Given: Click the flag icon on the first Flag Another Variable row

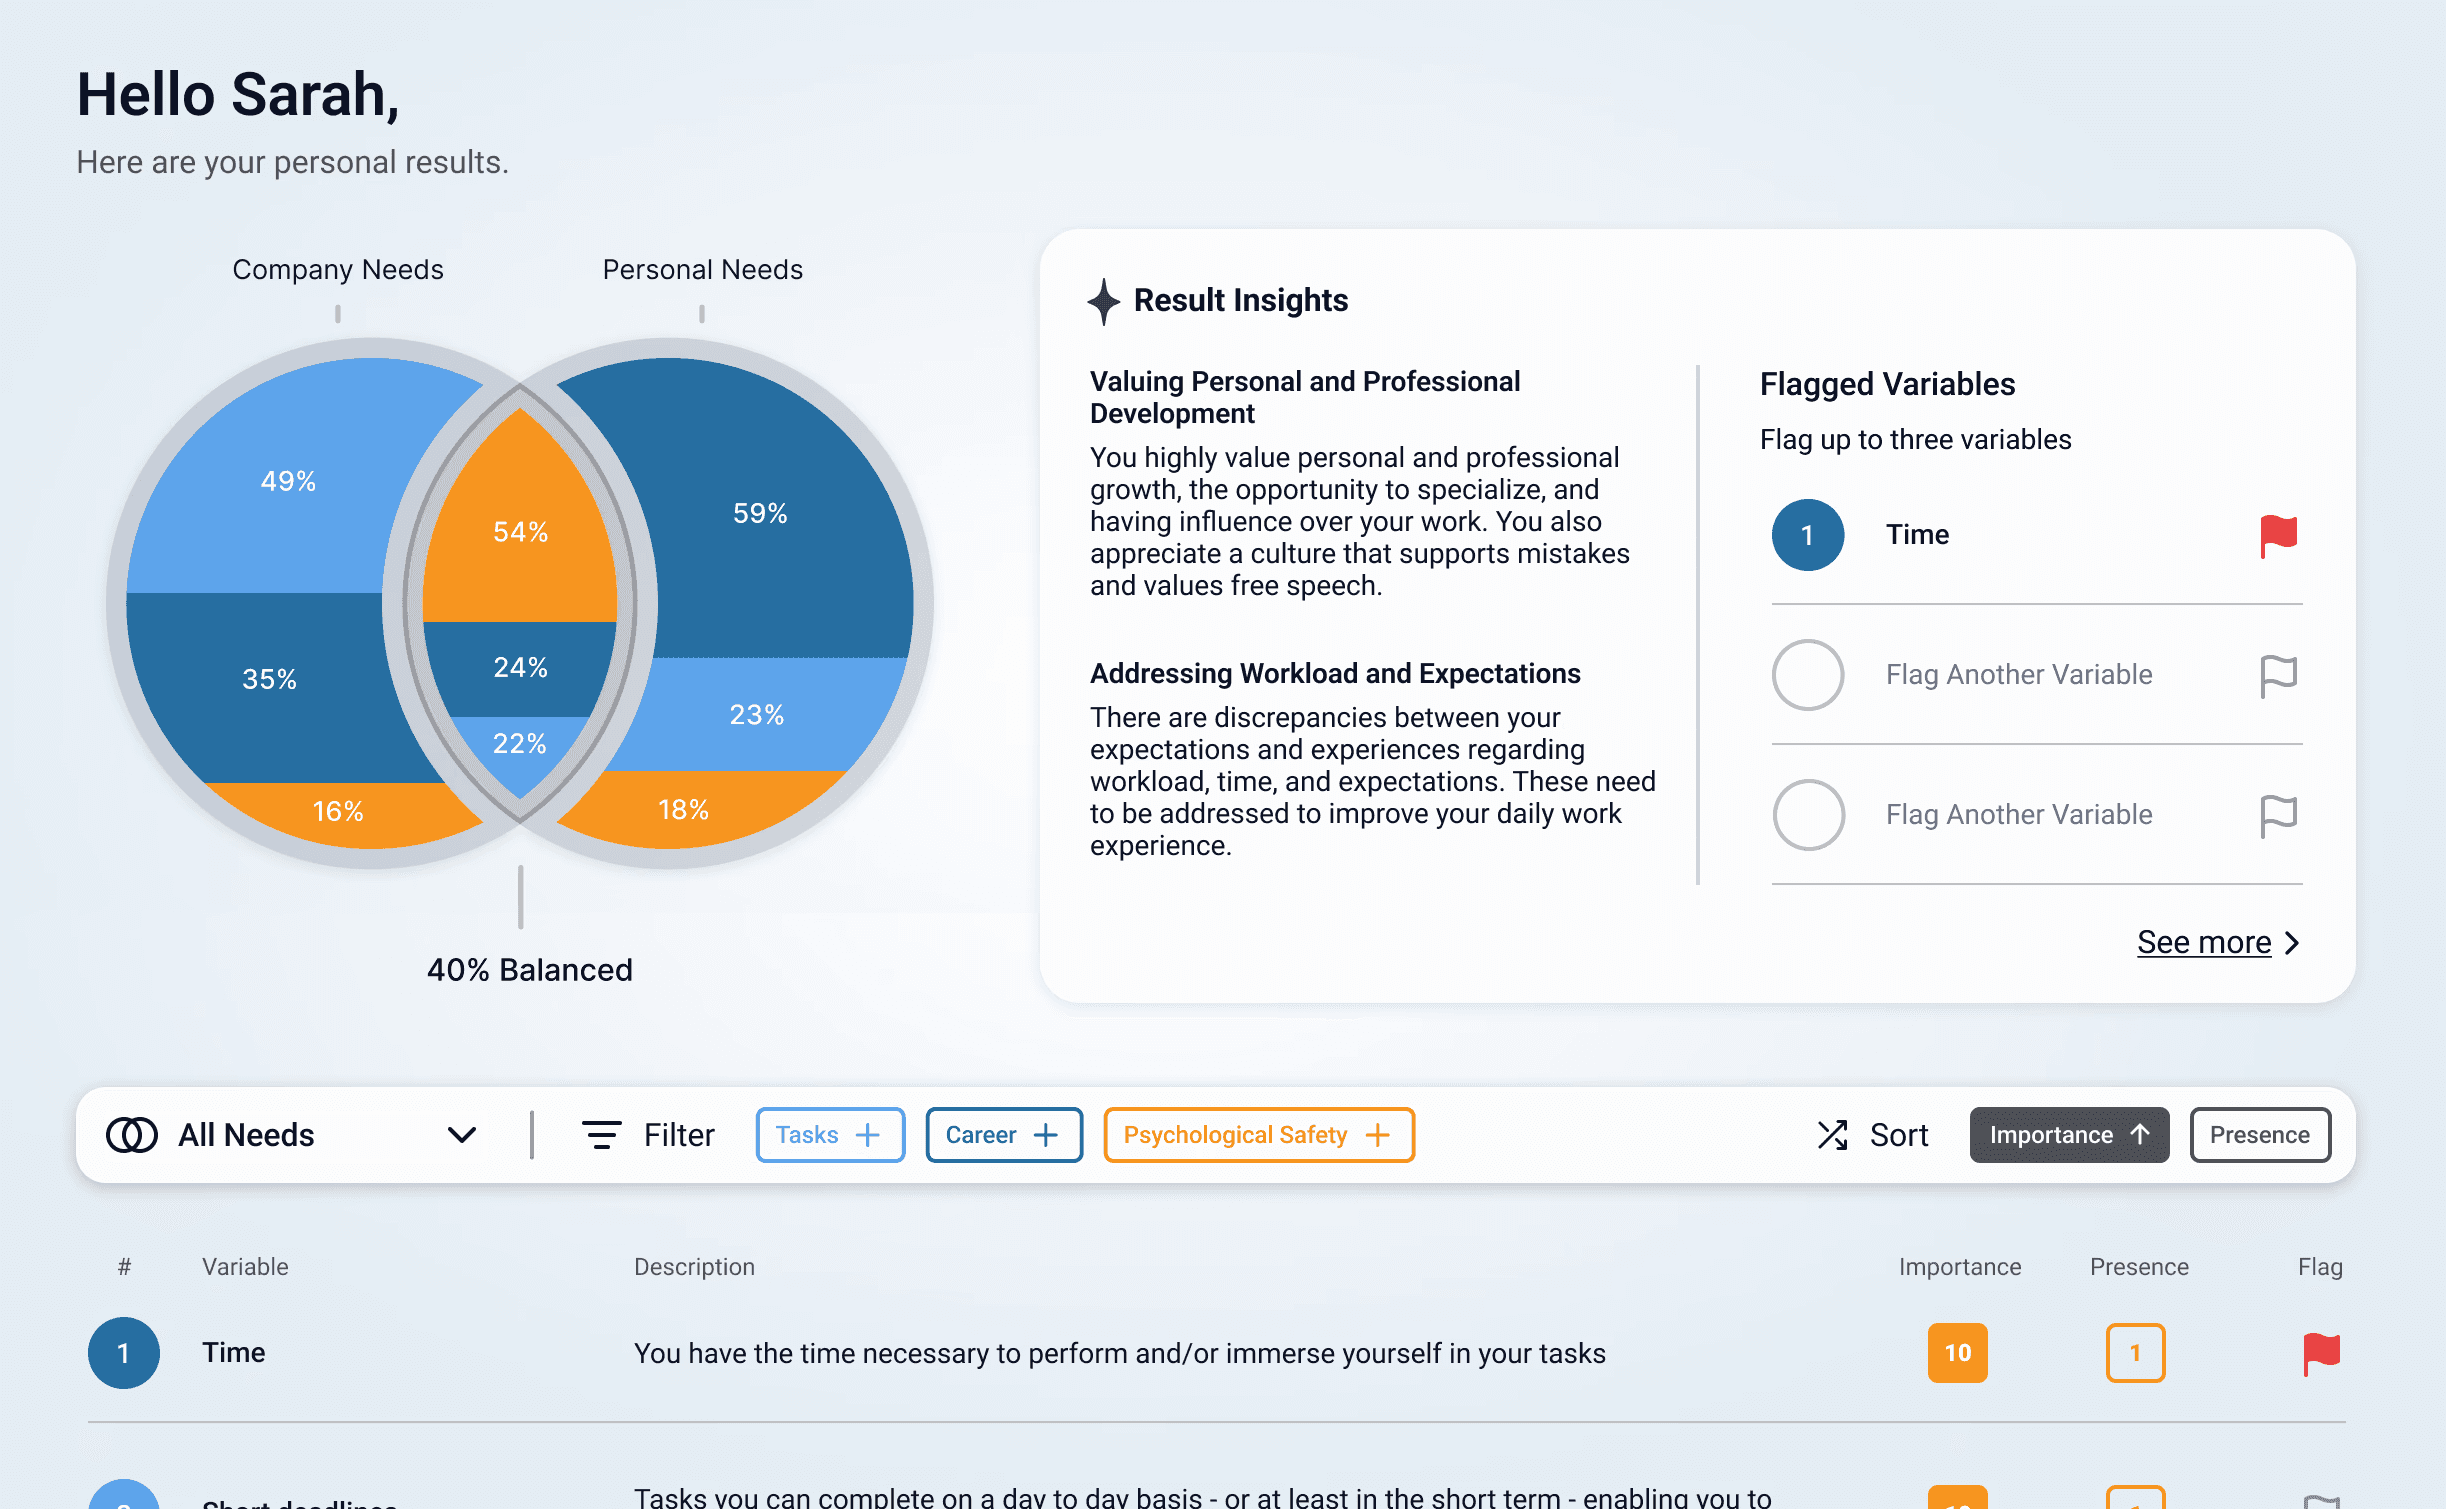Looking at the screenshot, I should point(2278,676).
